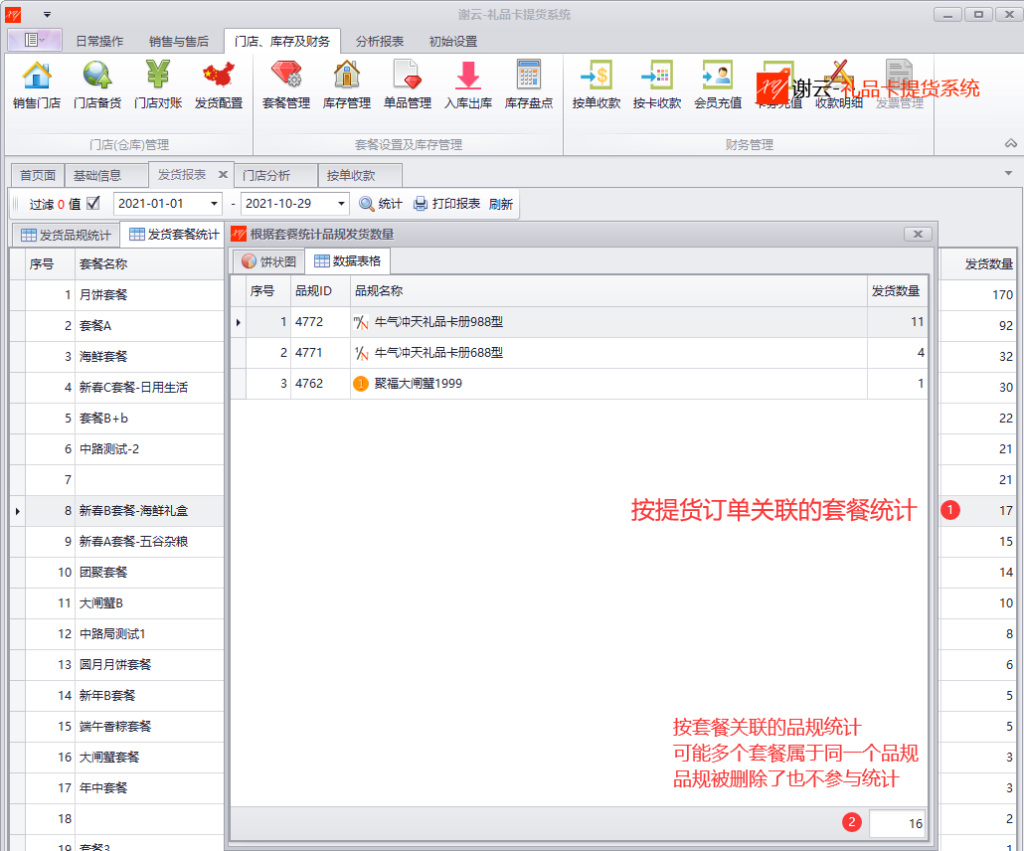The image size is (1024, 851).
Task: Close the 发货报表 tab
Action: coord(223,174)
